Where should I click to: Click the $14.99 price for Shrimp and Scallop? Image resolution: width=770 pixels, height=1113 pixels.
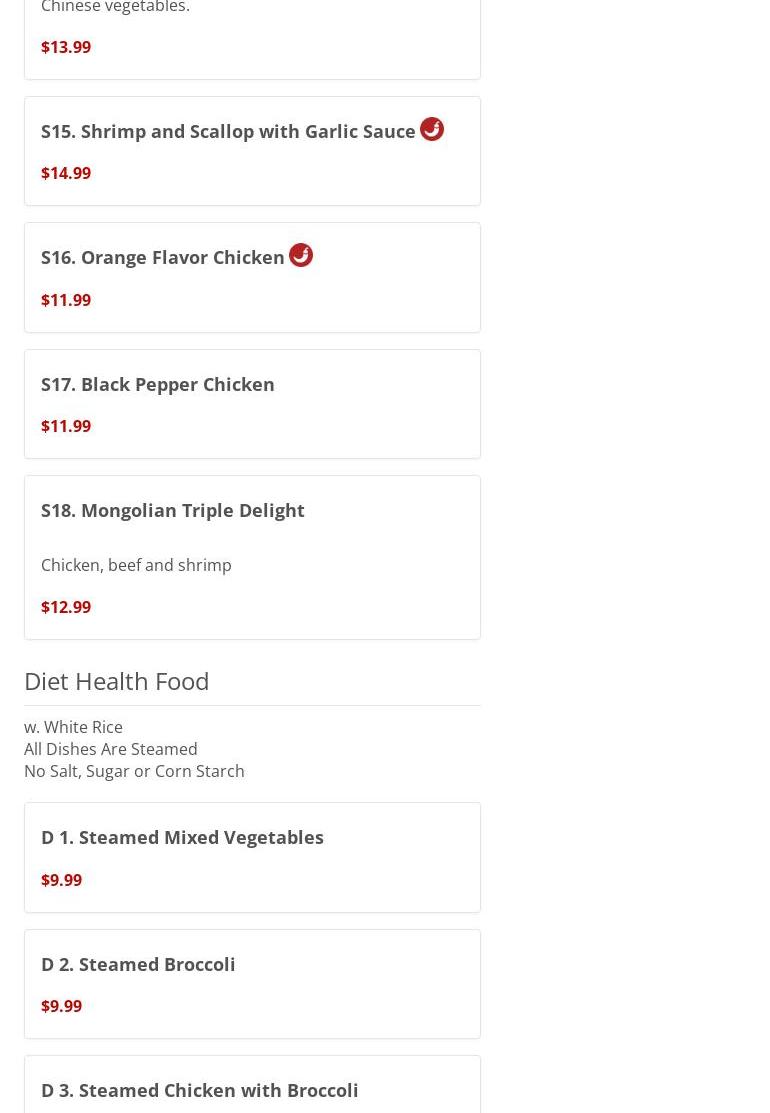(x=66, y=173)
